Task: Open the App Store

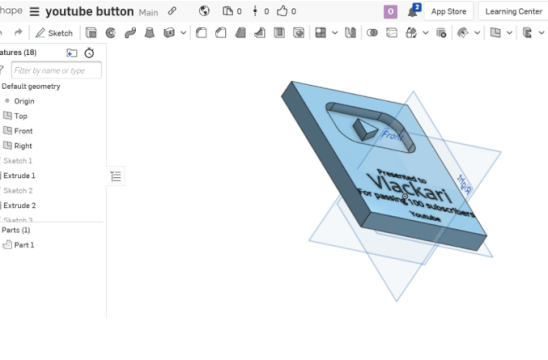Action: coord(448,12)
